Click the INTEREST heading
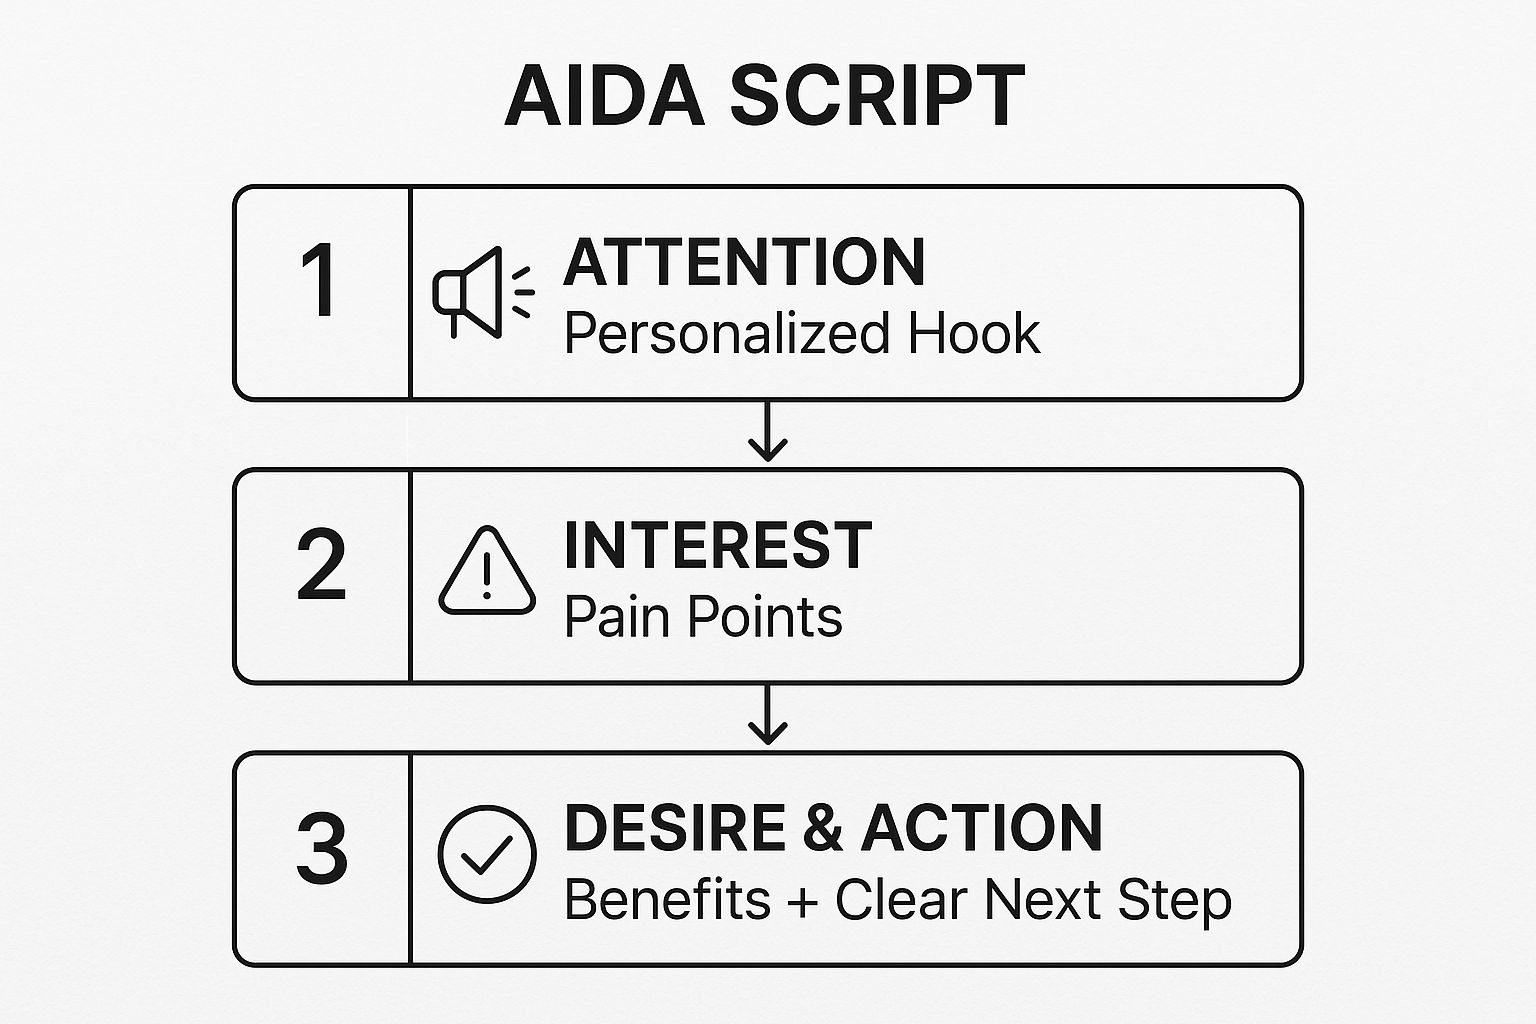 tap(717, 546)
